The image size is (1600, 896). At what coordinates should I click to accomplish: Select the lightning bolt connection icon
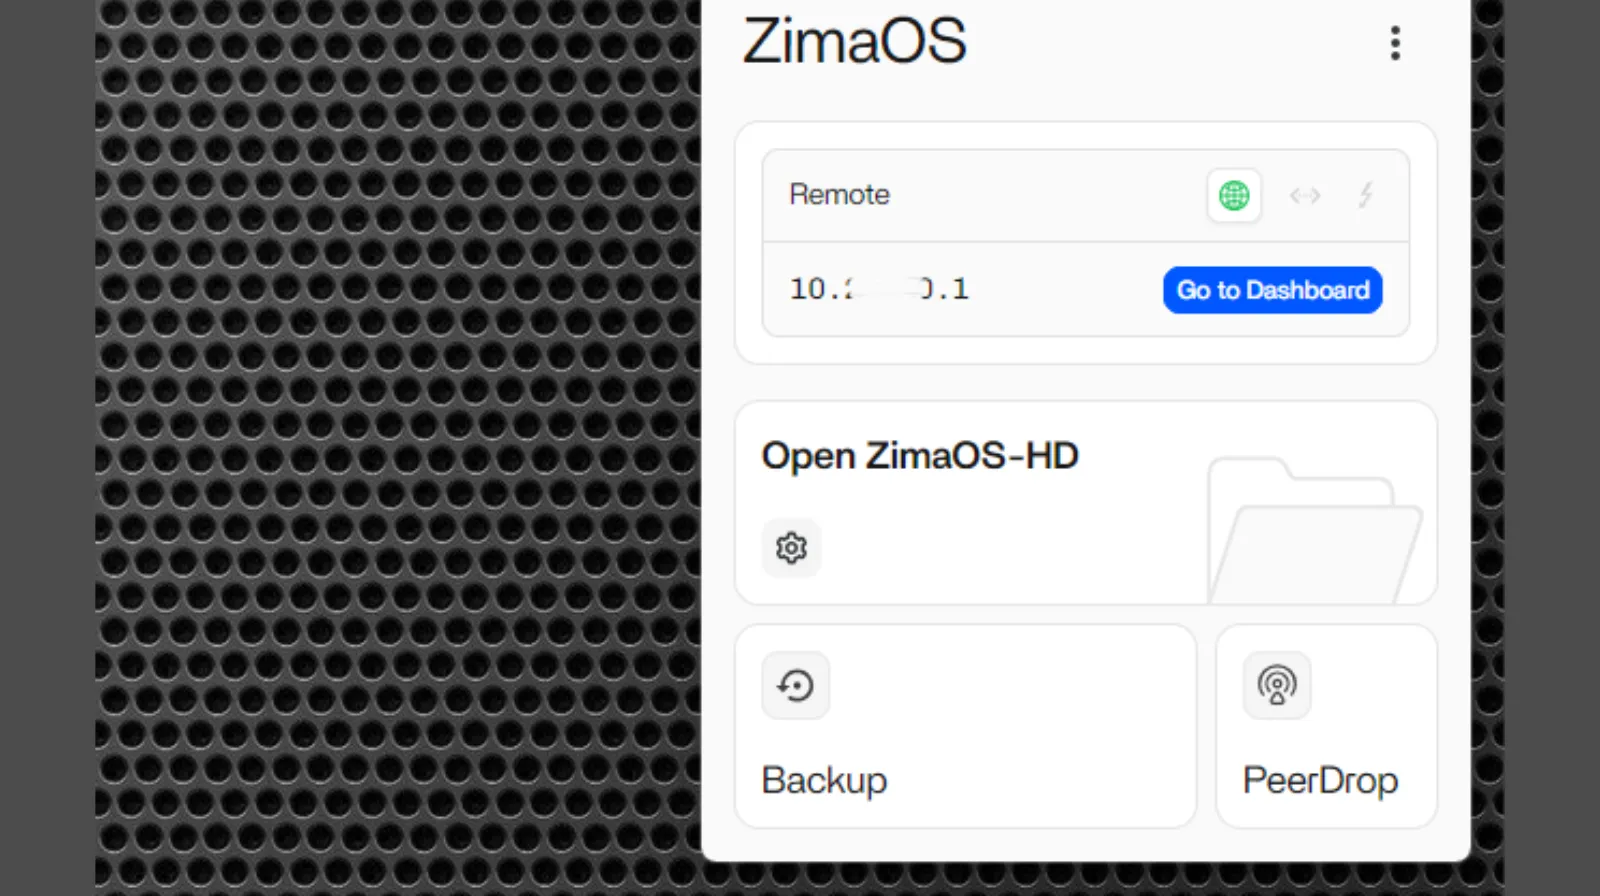1365,195
